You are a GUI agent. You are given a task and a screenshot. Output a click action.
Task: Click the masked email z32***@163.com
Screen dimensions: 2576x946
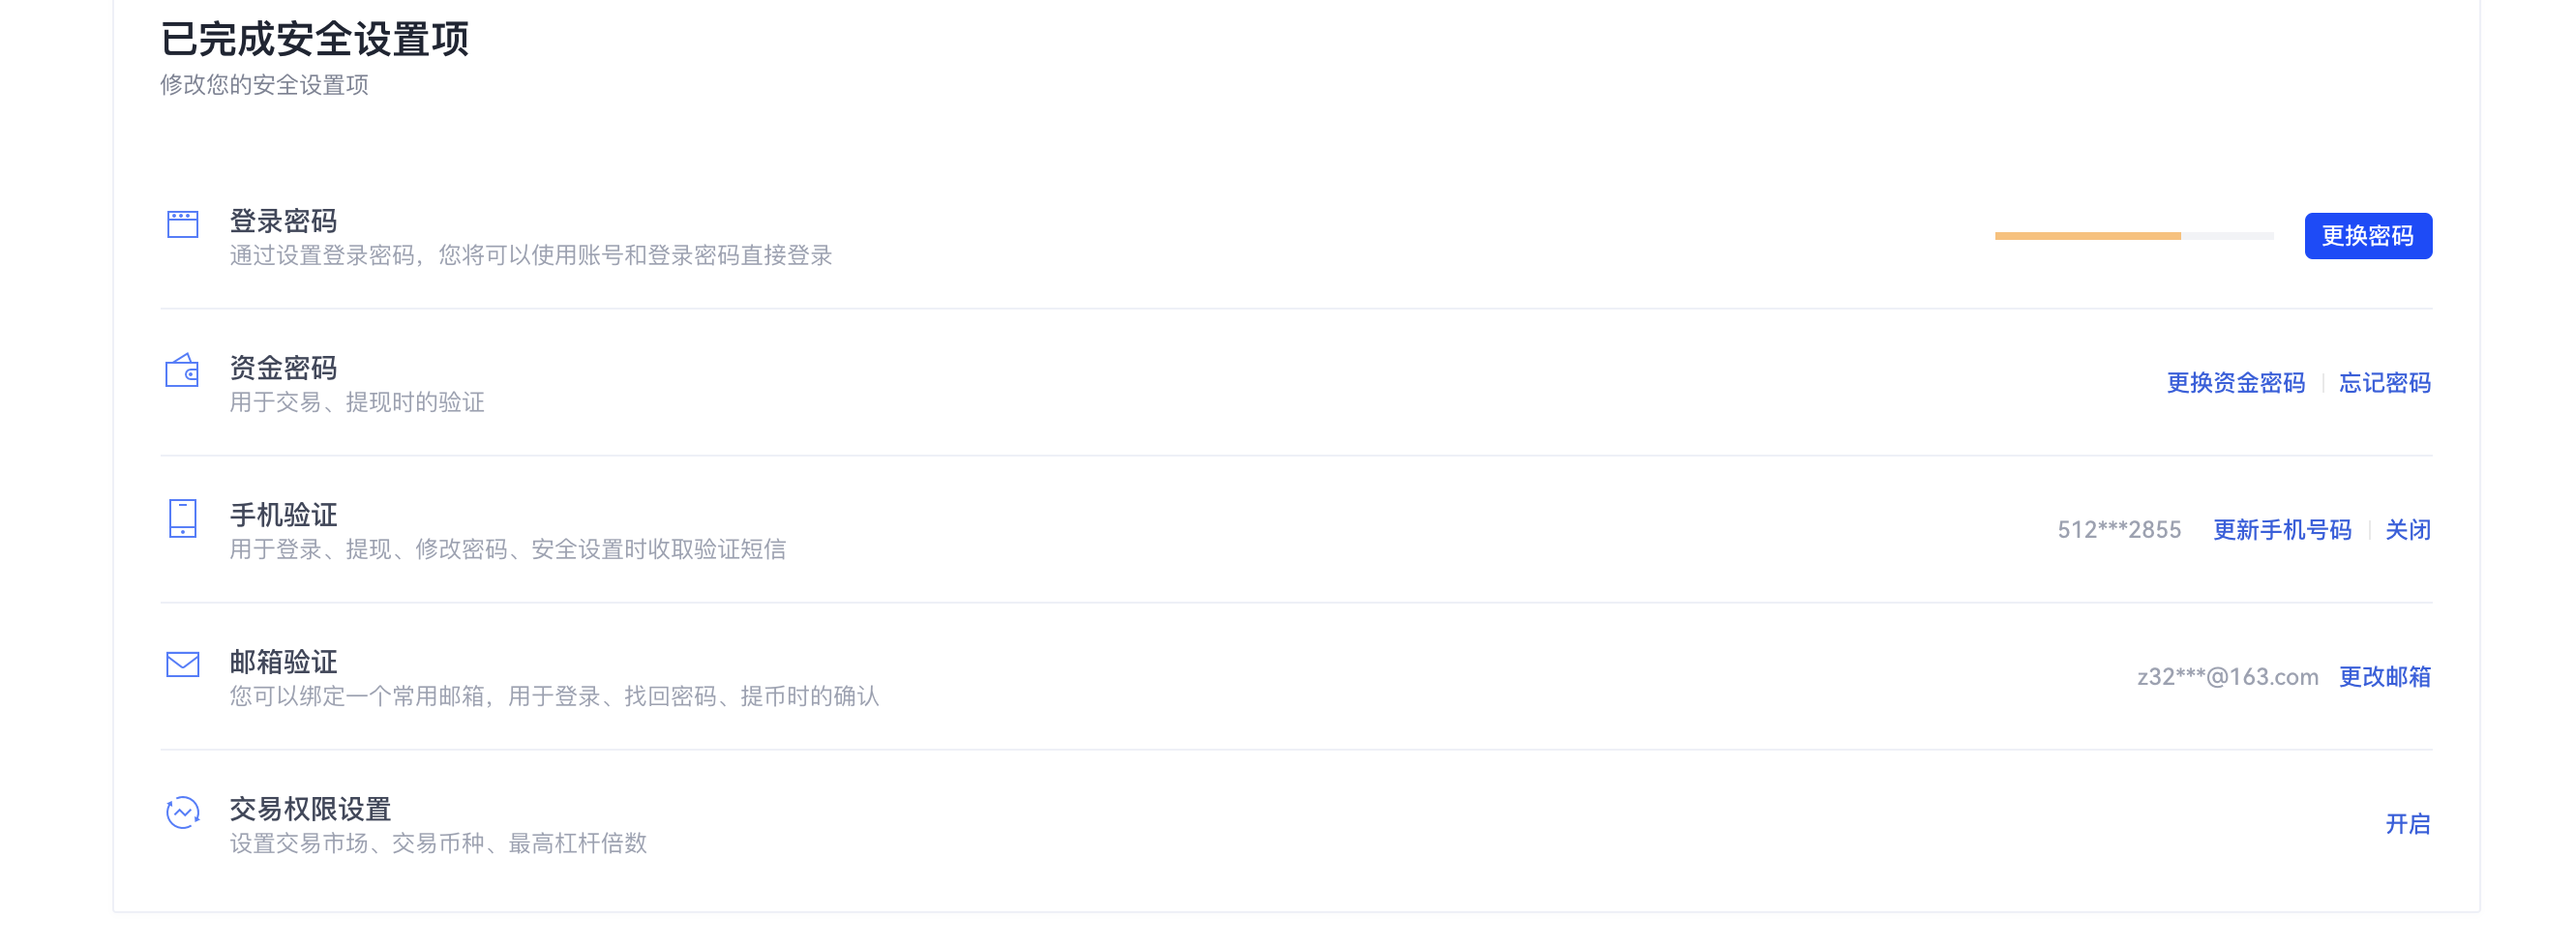click(x=2227, y=677)
